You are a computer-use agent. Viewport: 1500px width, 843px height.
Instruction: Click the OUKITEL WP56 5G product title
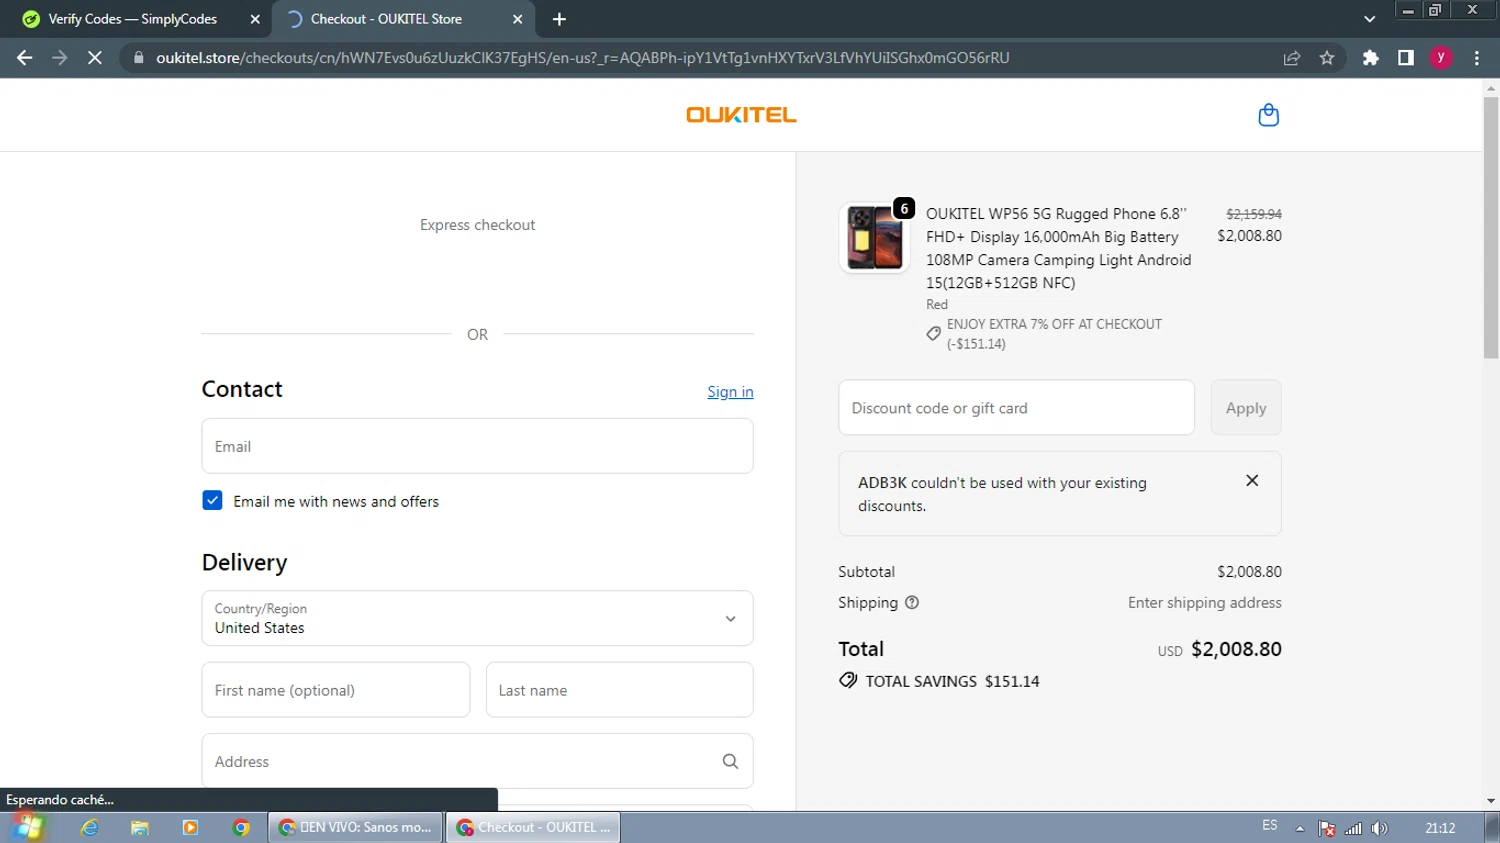click(1058, 248)
